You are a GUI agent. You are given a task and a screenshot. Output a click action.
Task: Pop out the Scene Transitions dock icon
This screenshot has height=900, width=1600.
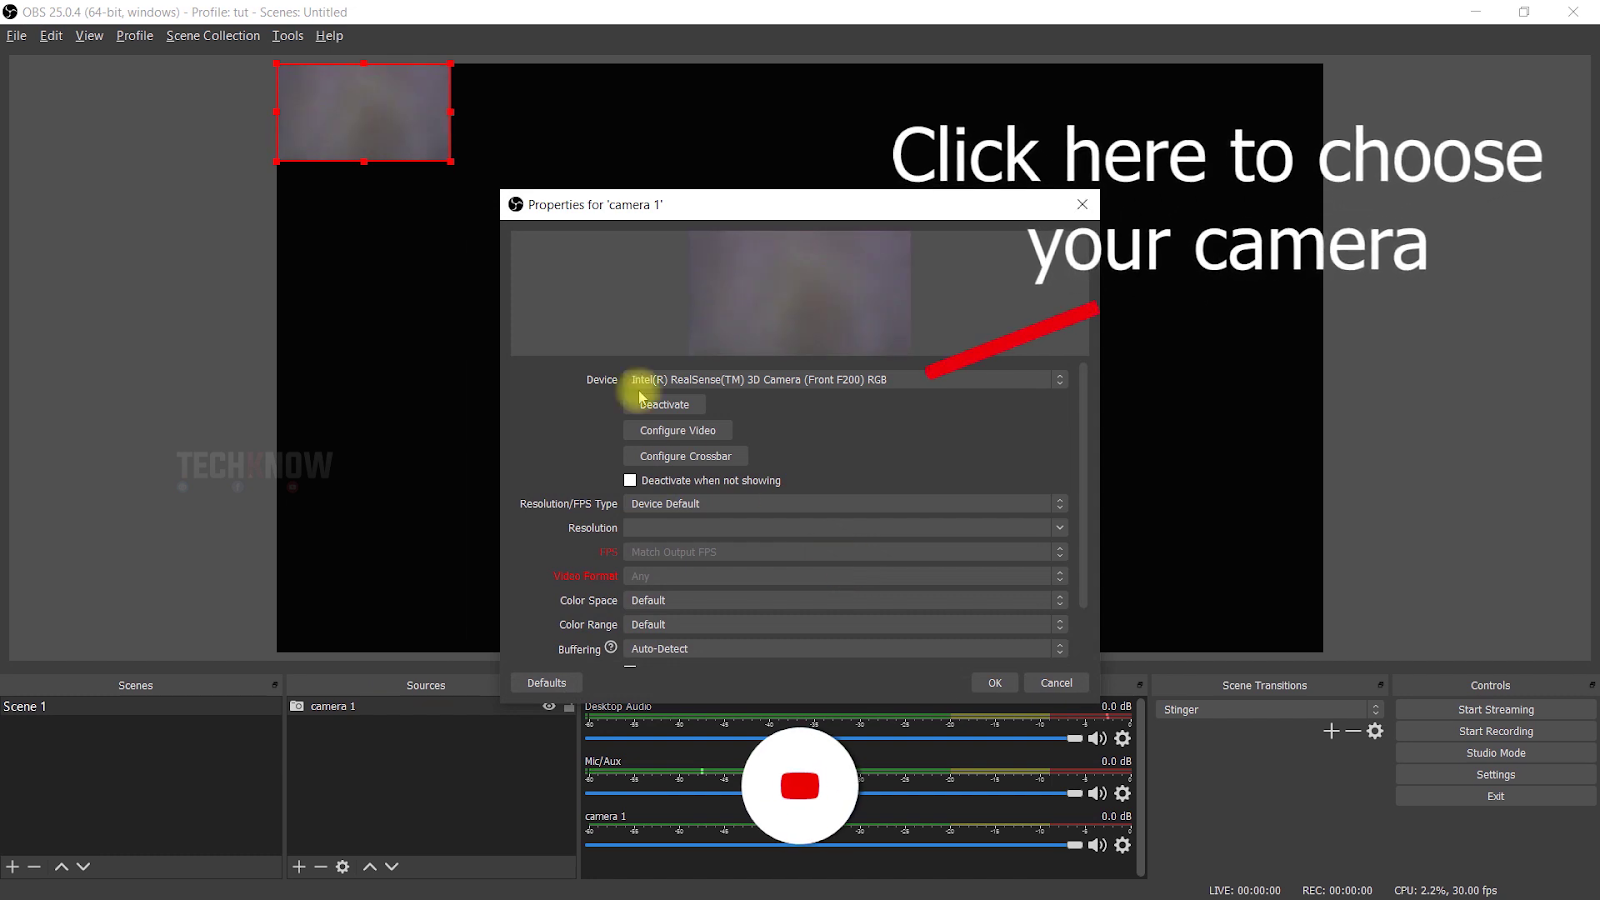(1381, 685)
